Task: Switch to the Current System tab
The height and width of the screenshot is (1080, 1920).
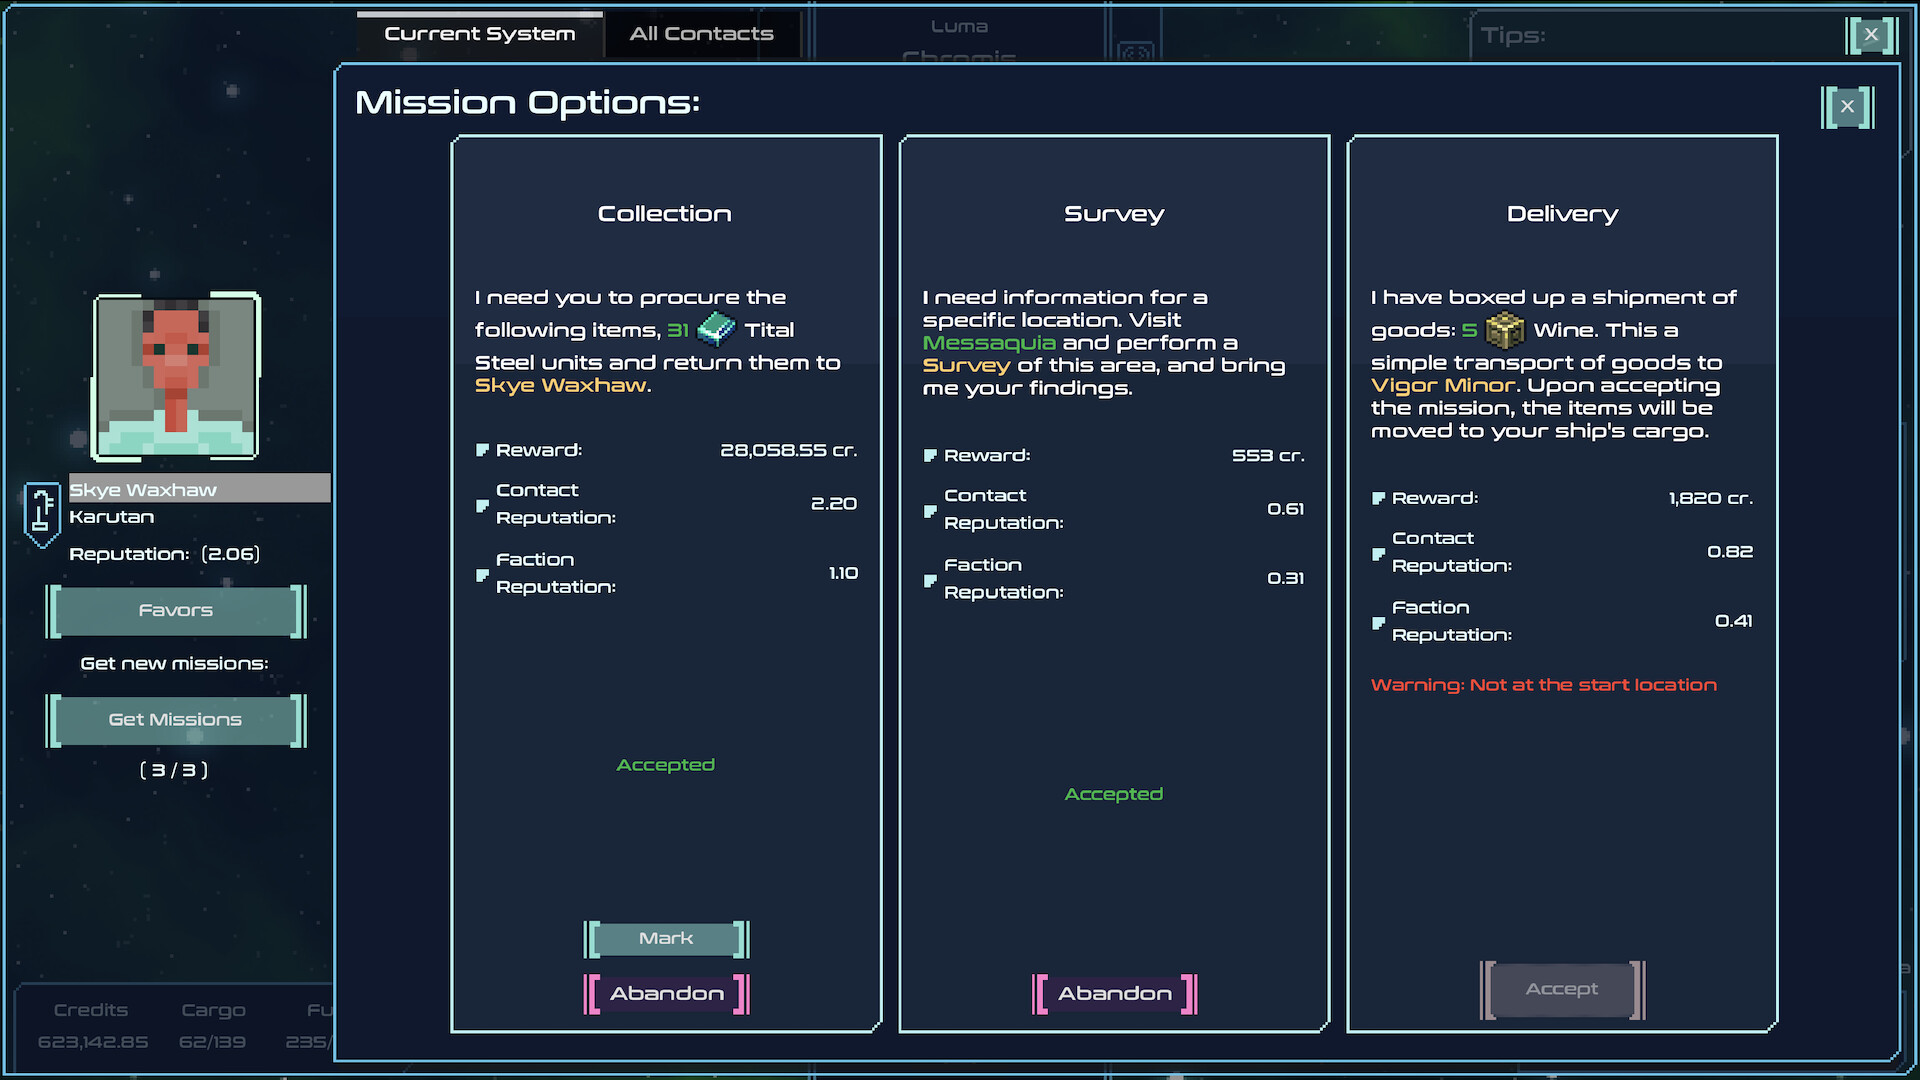Action: (480, 34)
